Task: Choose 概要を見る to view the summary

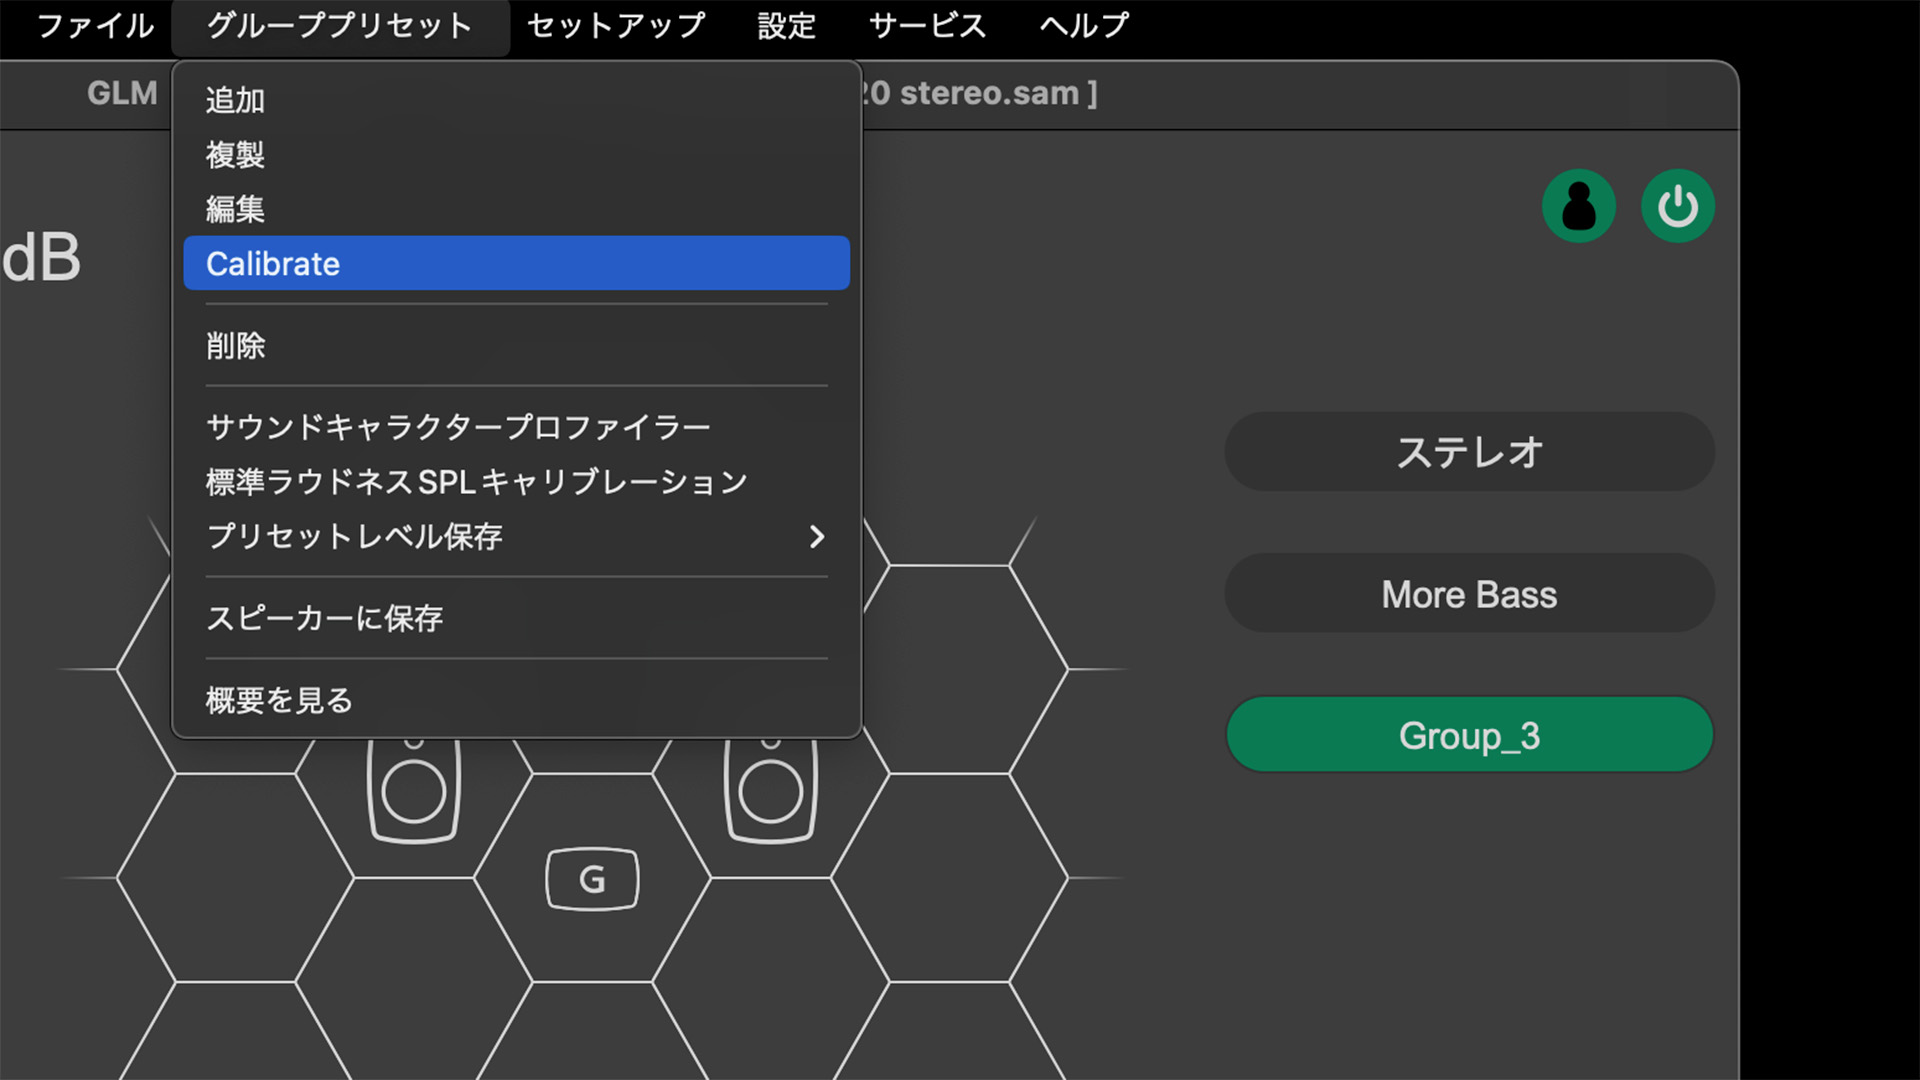Action: coord(278,700)
